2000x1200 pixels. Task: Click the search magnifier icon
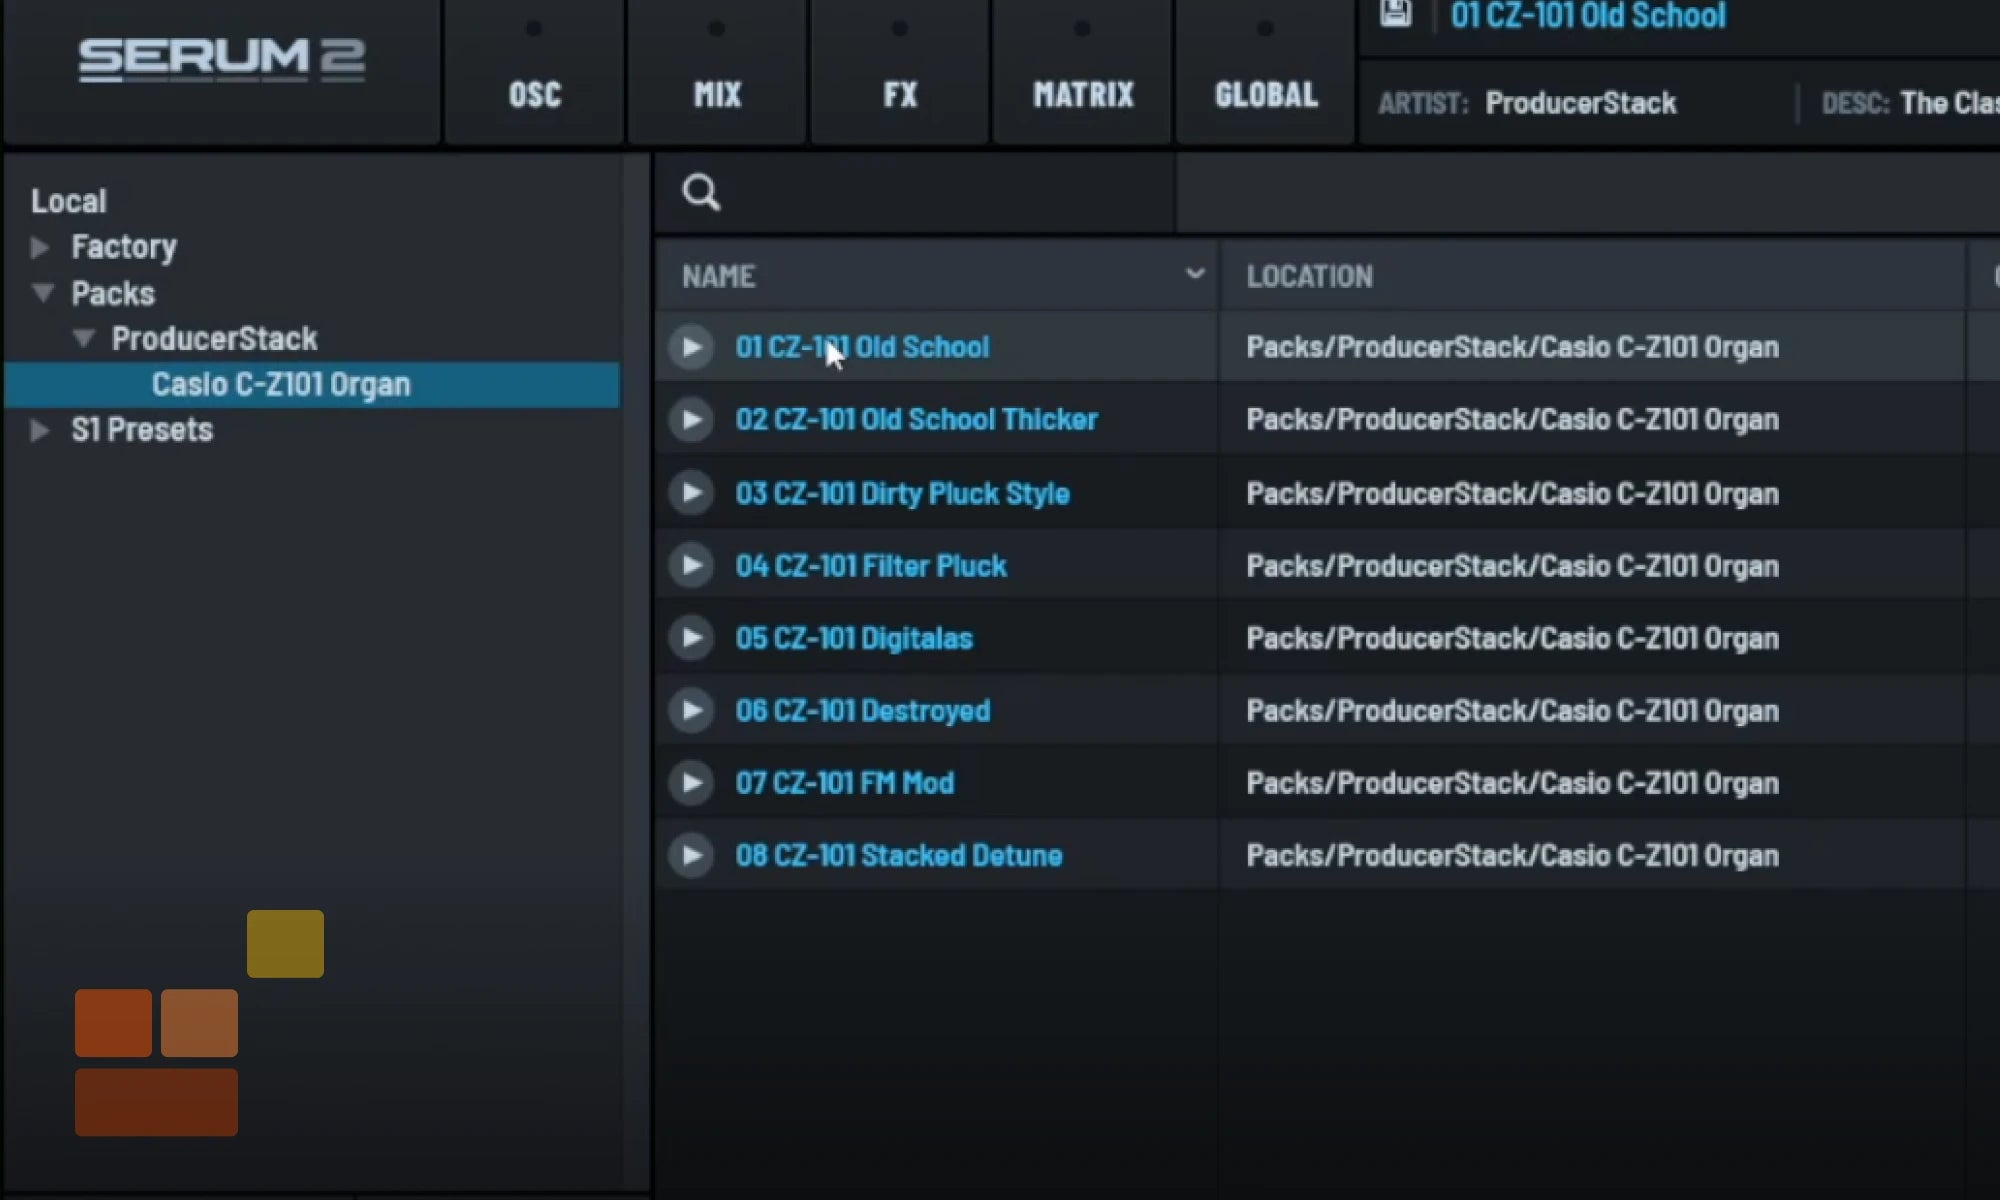pyautogui.click(x=701, y=192)
